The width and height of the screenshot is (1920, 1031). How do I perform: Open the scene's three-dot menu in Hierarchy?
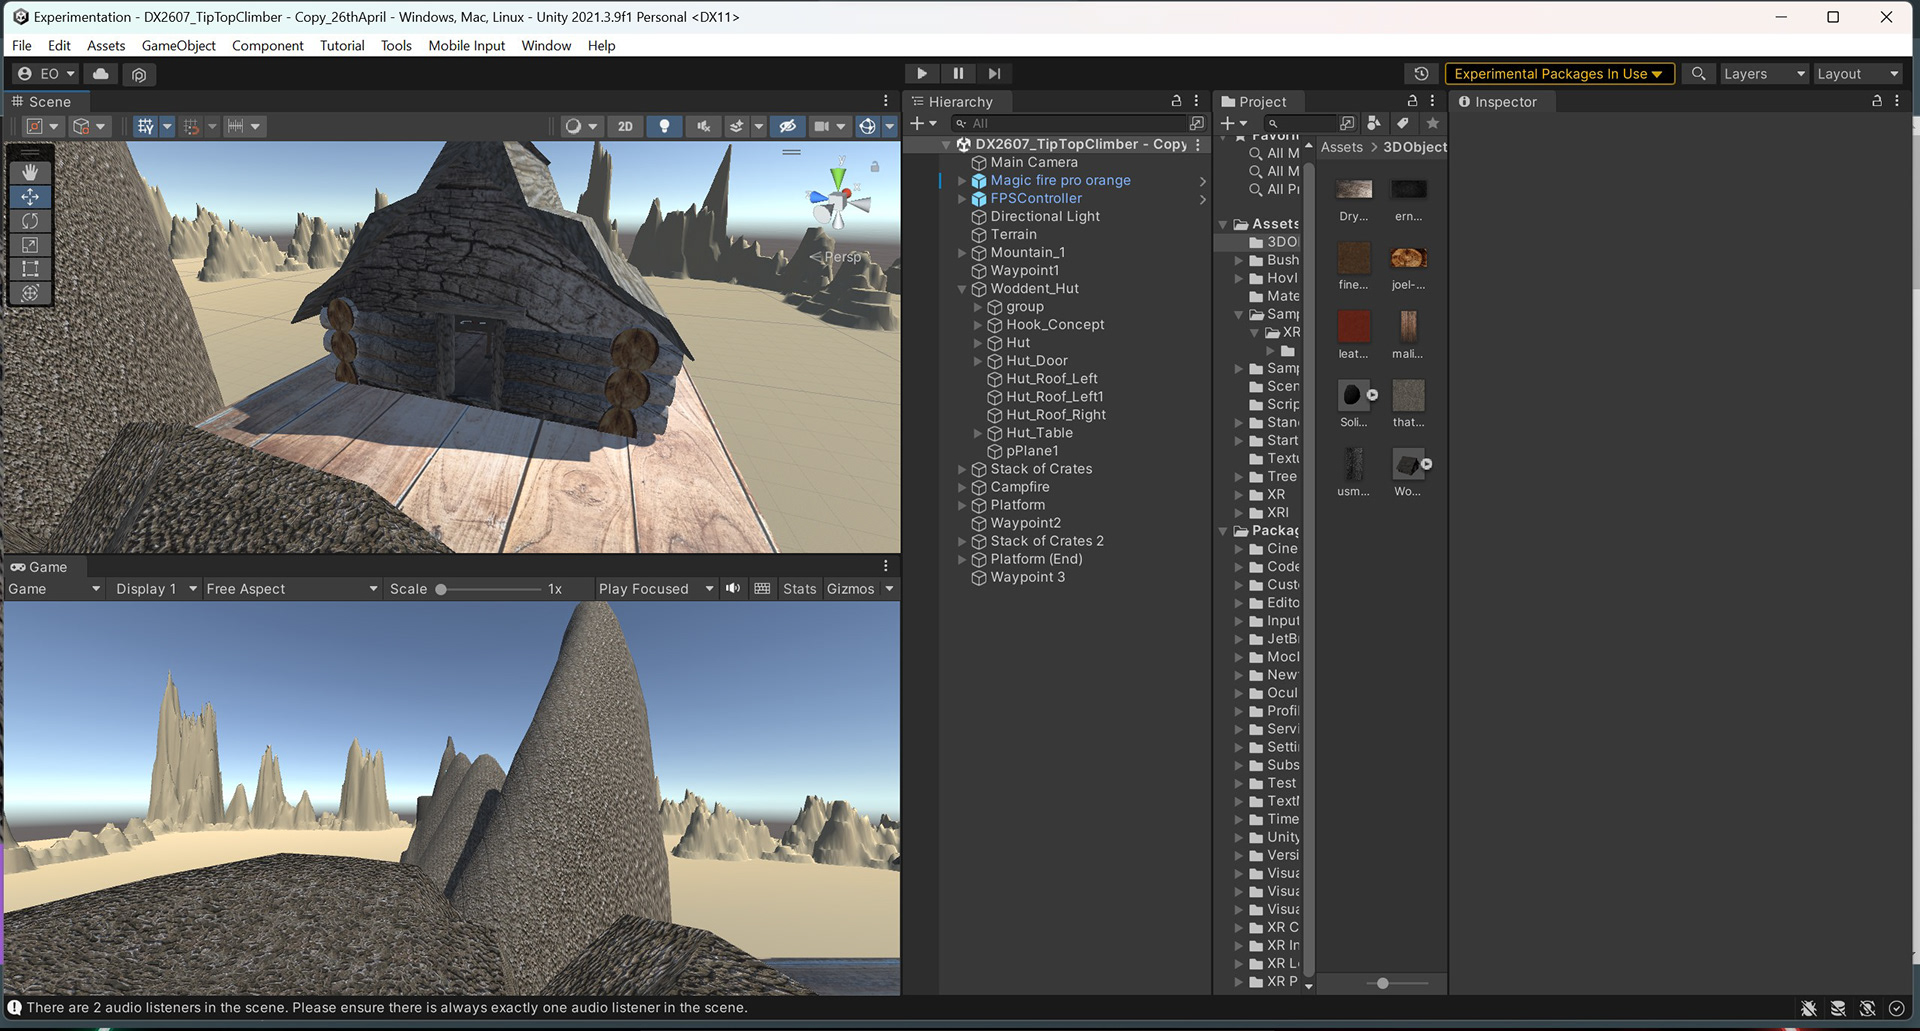(1197, 144)
